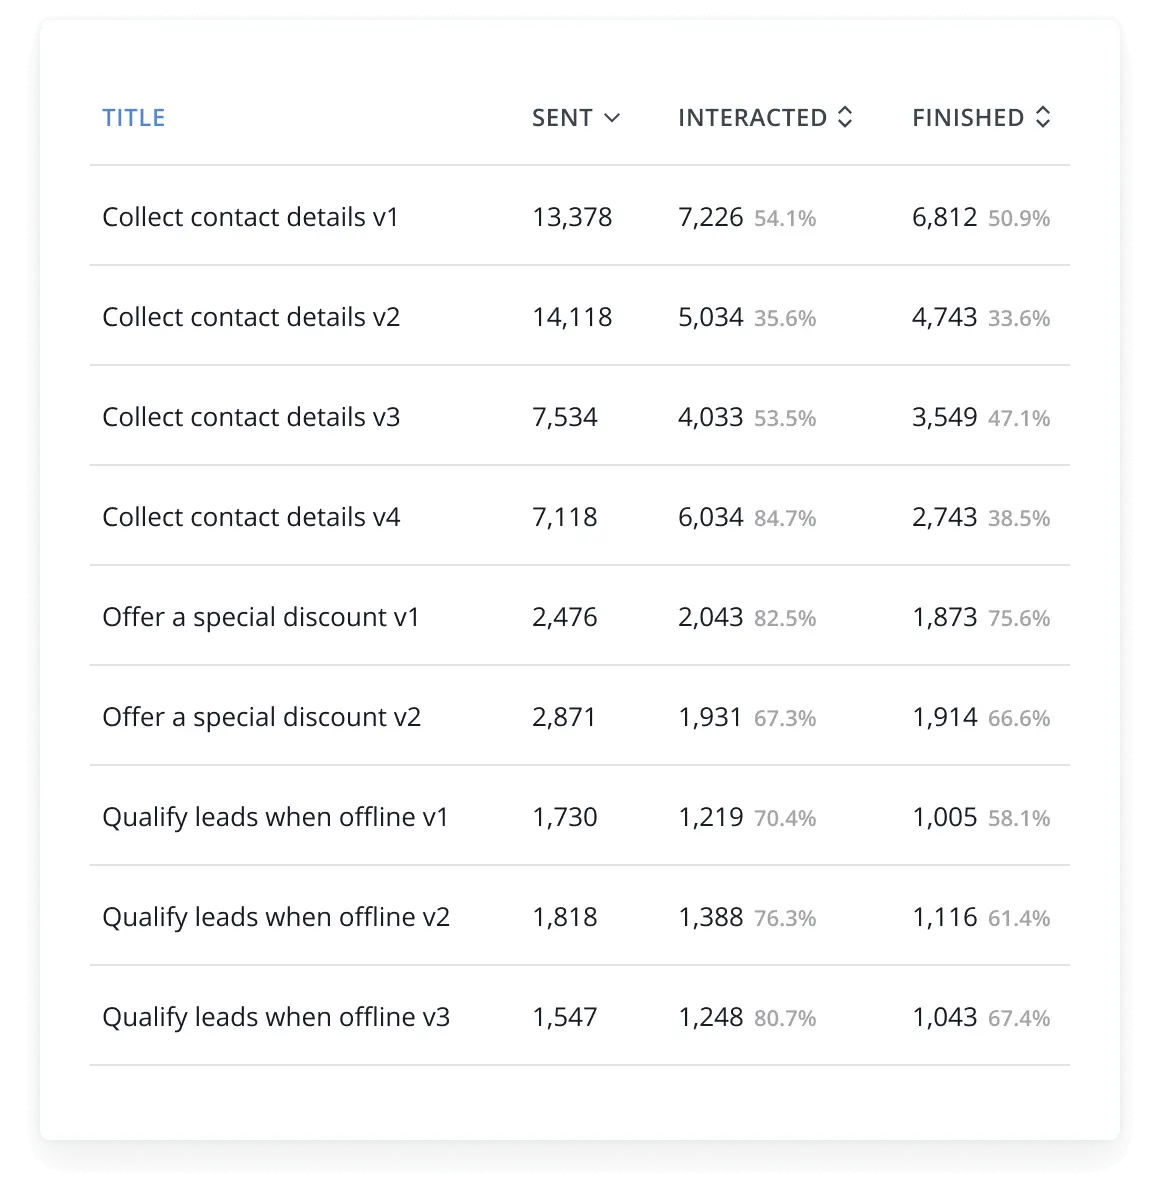
Task: Click the 84.7% interacted percentage
Action: (x=785, y=518)
